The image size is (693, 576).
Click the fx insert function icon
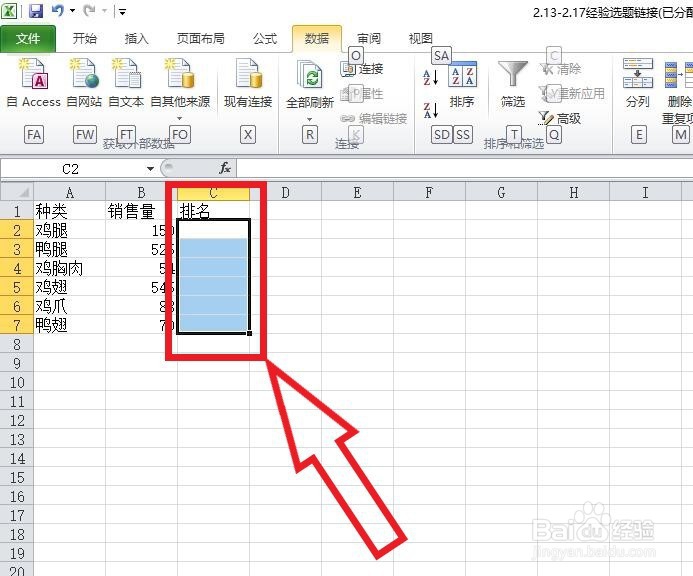coord(225,168)
